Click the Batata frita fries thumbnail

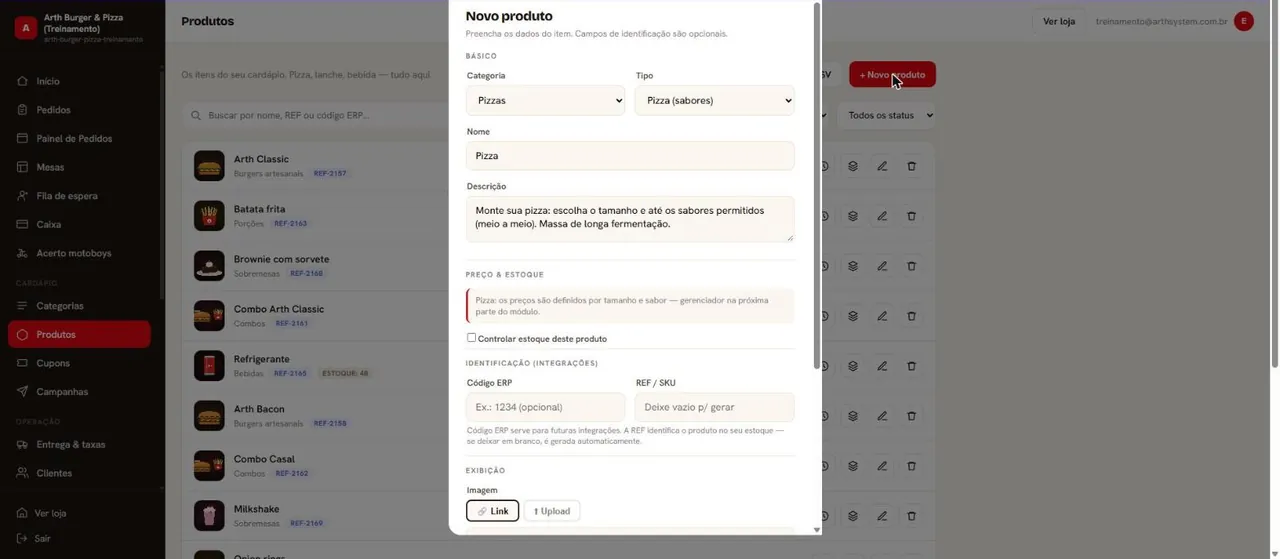209,216
